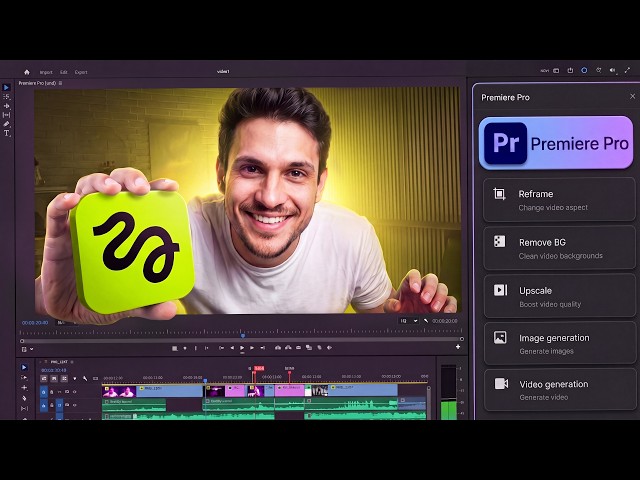640x480 pixels.
Task: Open the Video generation option card
Action: pyautogui.click(x=559, y=390)
